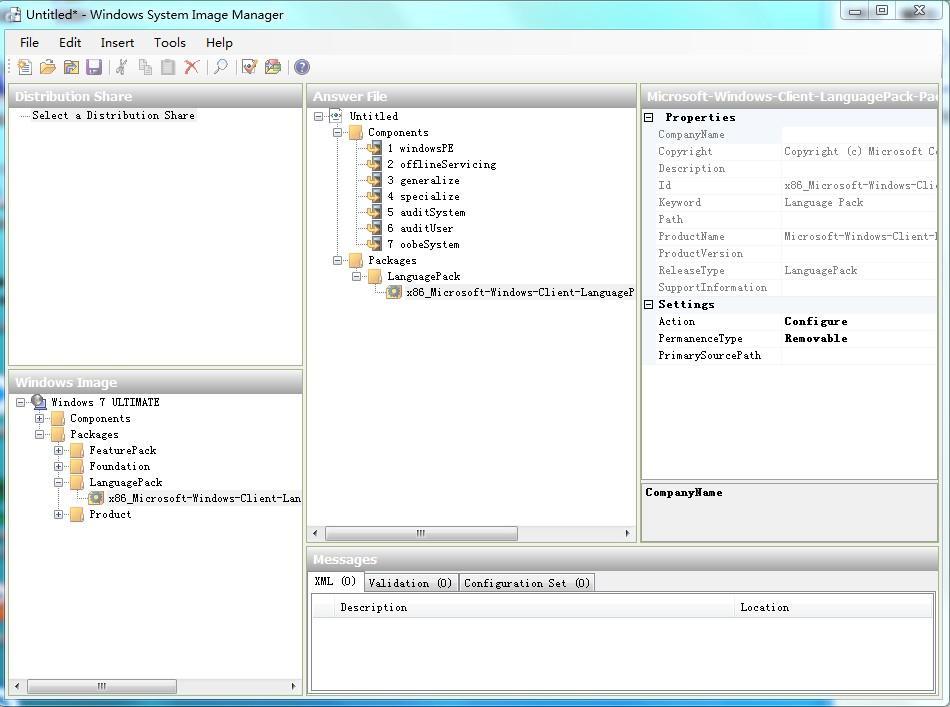Click the FeaturePack folder icon

[77, 450]
